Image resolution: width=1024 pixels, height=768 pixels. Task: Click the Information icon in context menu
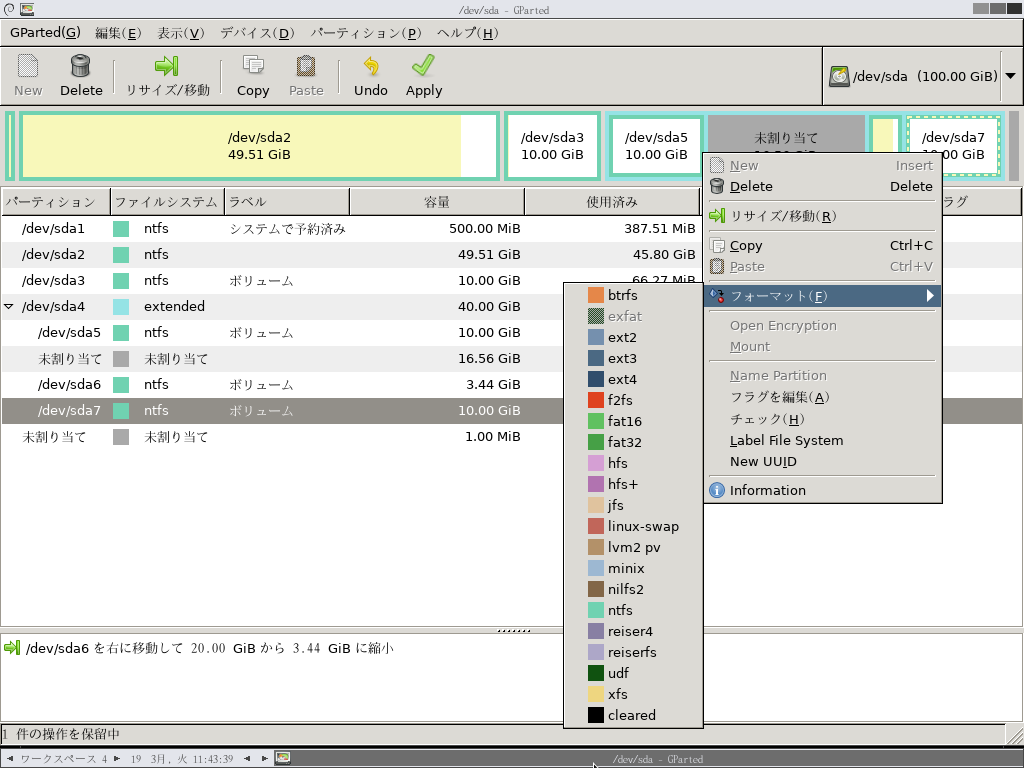pos(717,490)
